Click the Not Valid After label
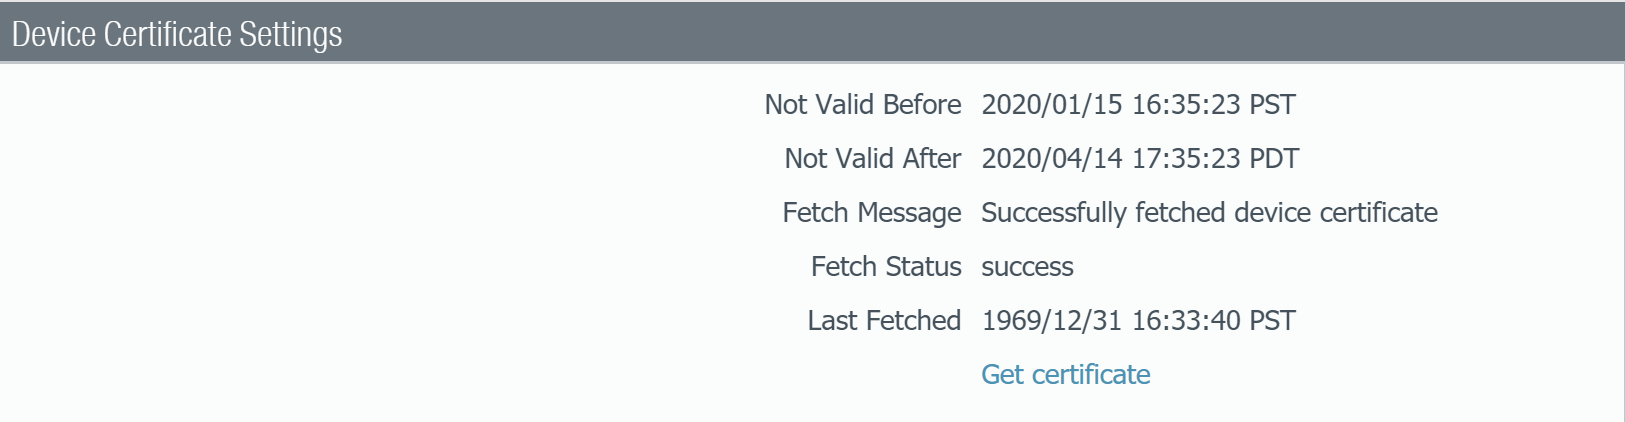1625x422 pixels. (x=872, y=159)
